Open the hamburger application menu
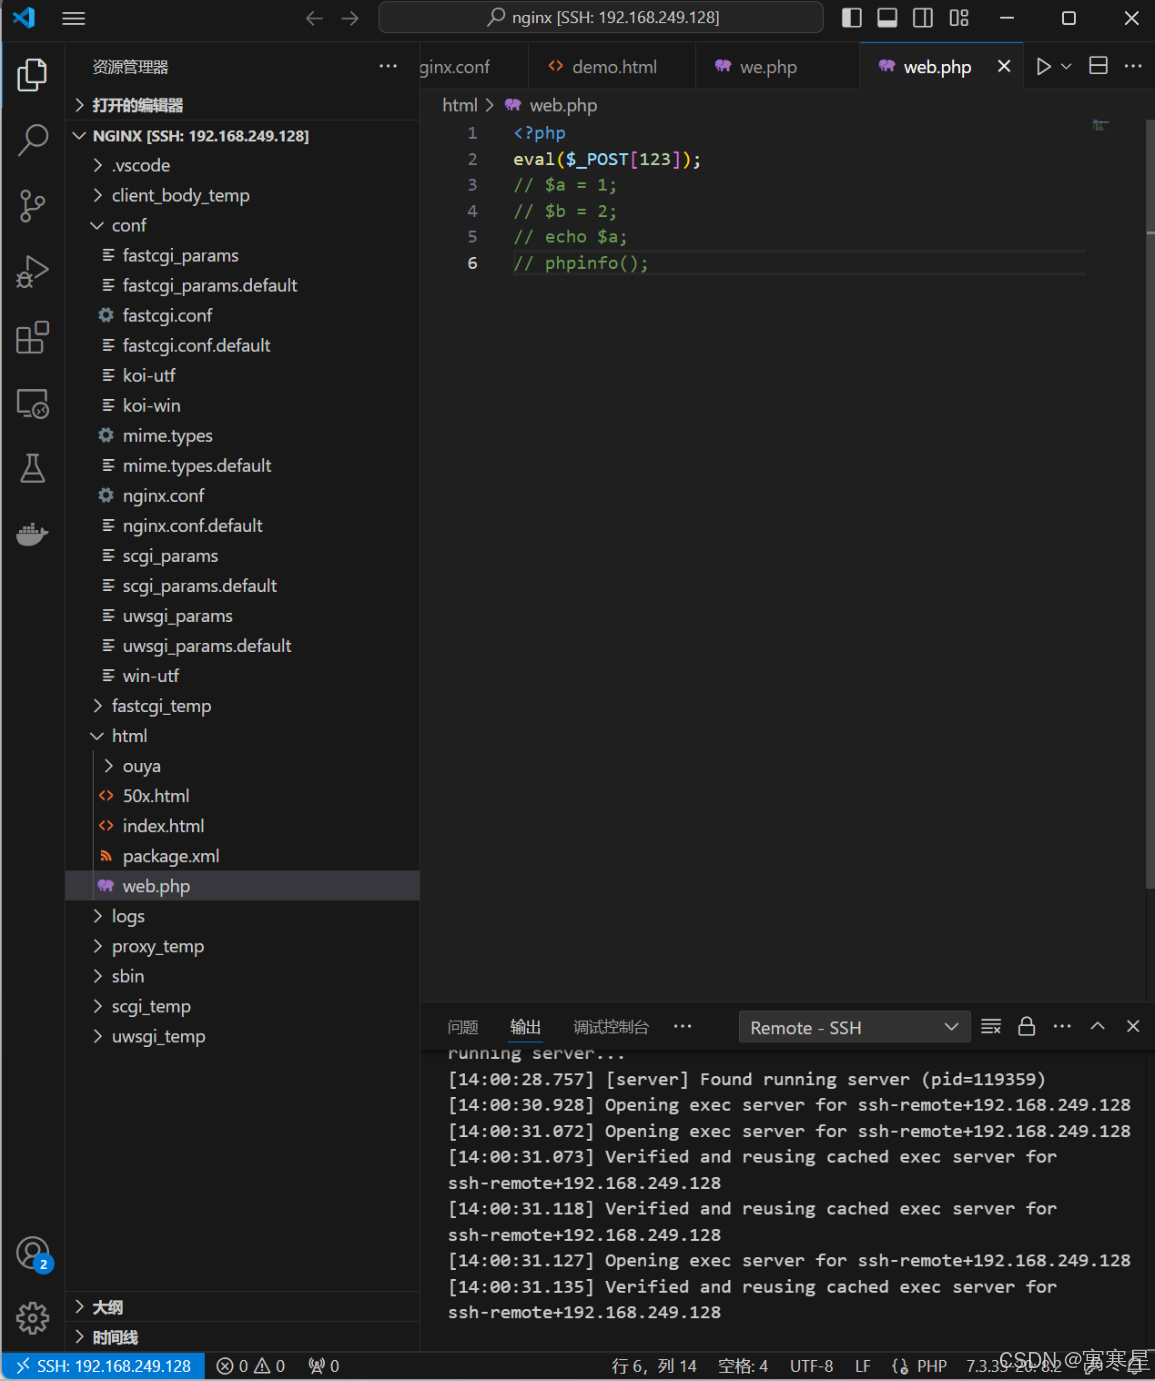The height and width of the screenshot is (1381, 1155). click(74, 18)
